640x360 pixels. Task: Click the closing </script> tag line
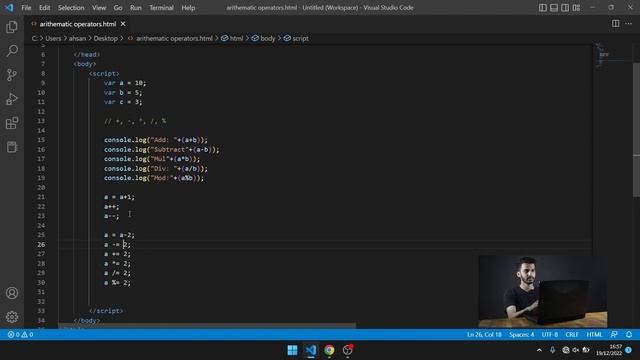point(106,311)
